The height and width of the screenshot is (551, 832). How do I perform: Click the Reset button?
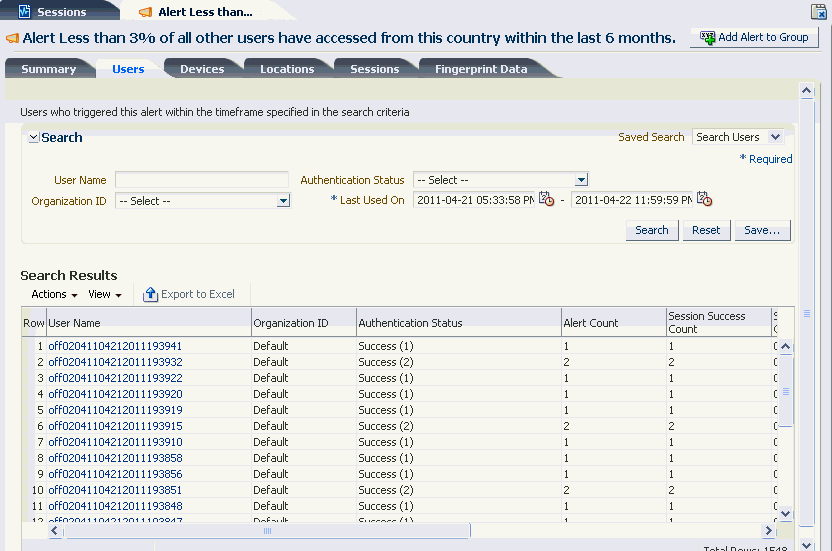tap(706, 230)
